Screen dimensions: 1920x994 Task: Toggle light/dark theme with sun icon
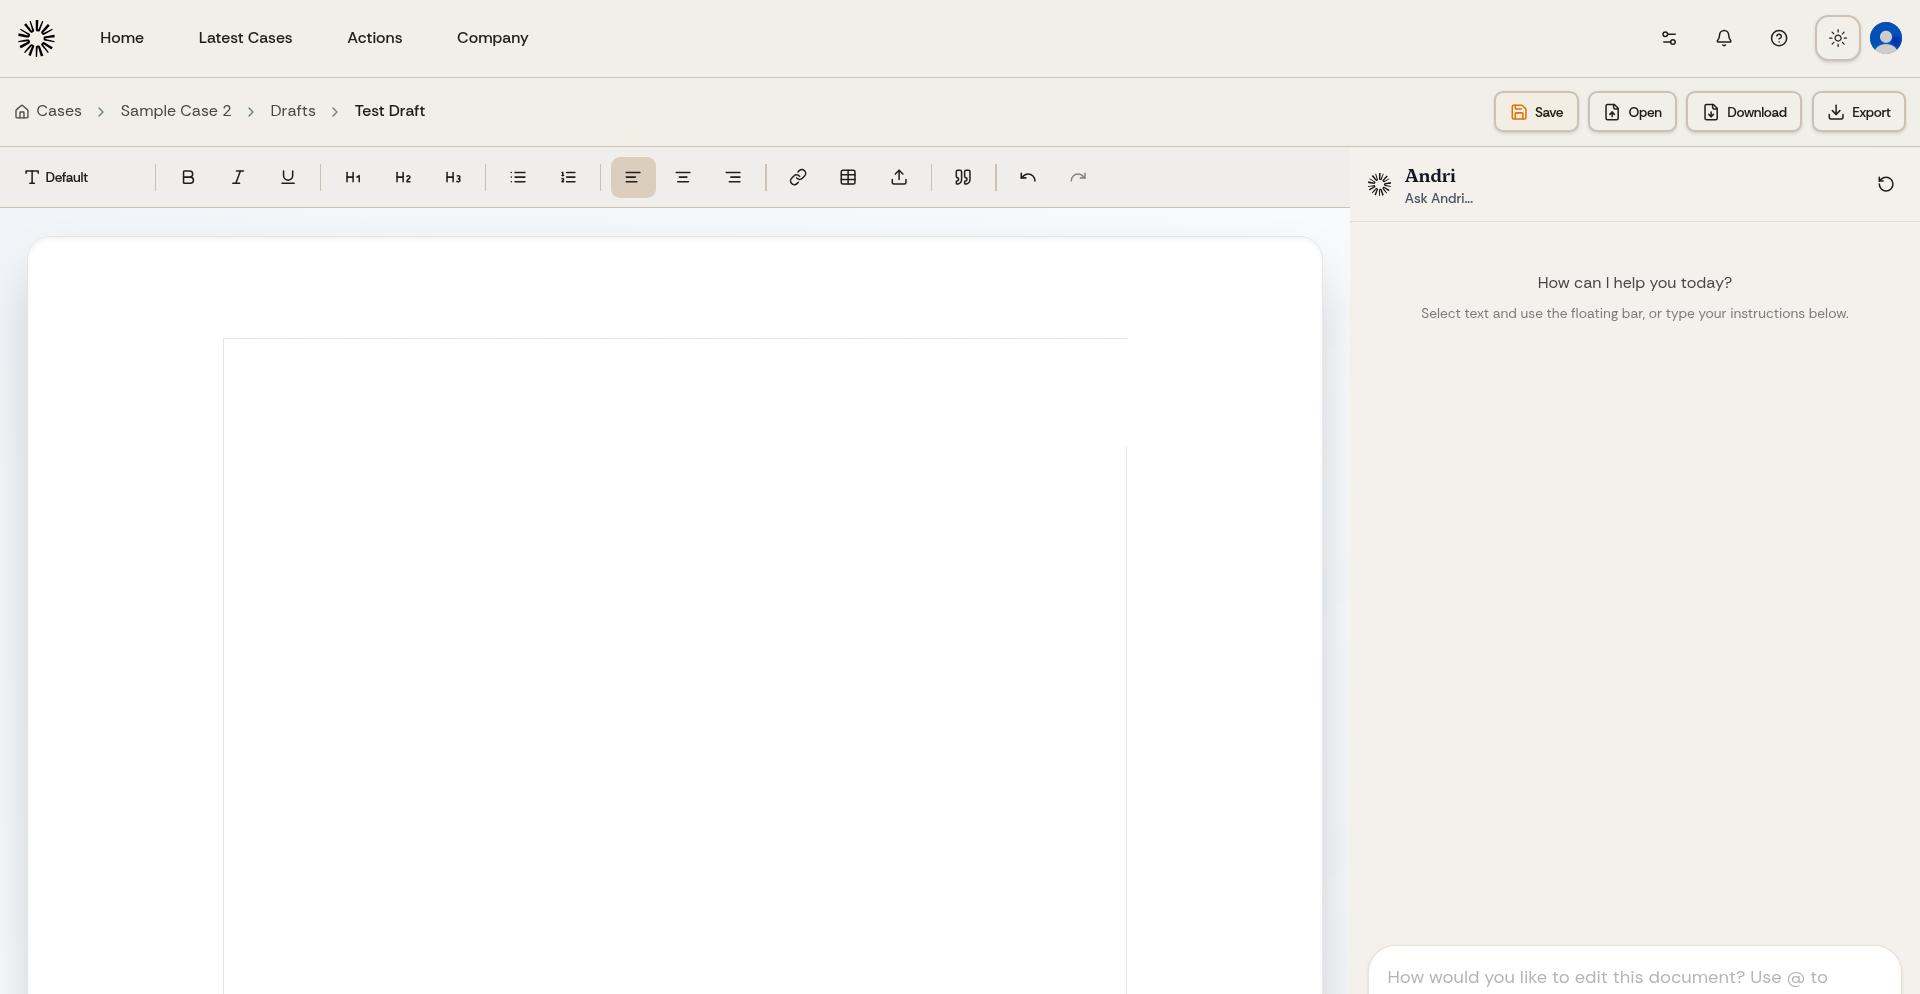[x=1837, y=38]
